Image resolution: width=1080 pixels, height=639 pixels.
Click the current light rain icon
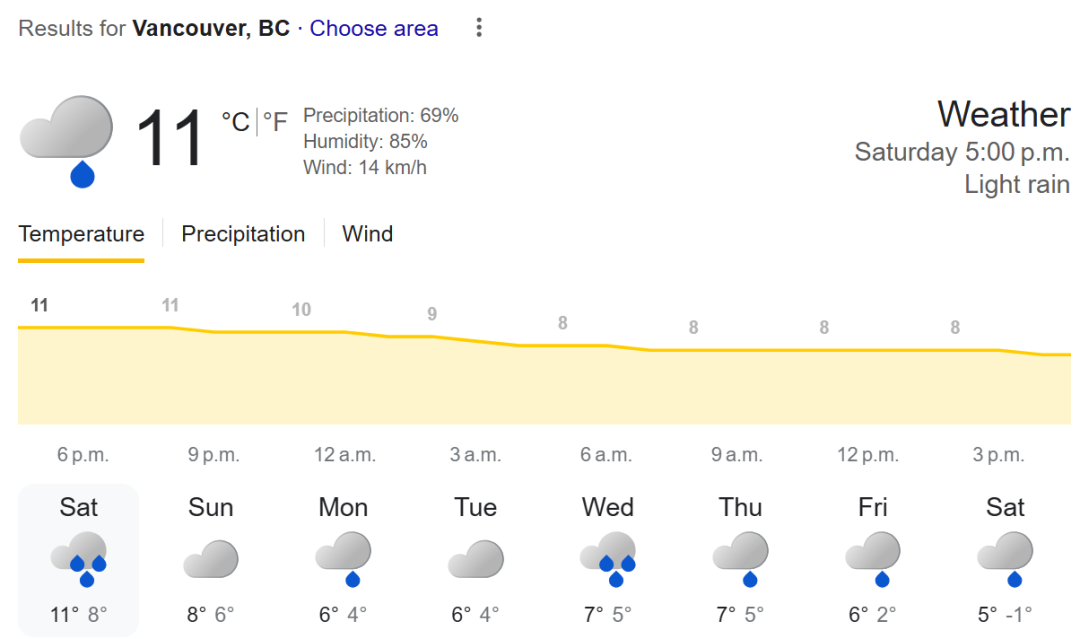[x=66, y=141]
